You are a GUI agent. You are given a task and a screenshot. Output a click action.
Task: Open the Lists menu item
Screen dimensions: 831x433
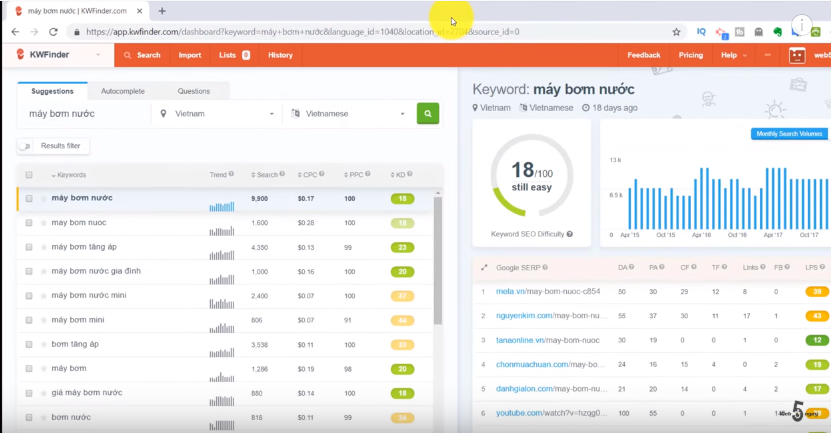coord(234,55)
